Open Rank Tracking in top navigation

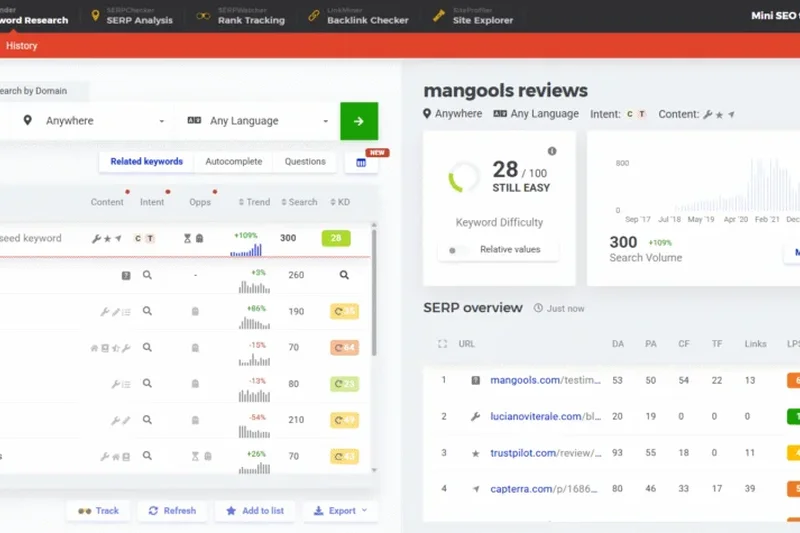241,16
